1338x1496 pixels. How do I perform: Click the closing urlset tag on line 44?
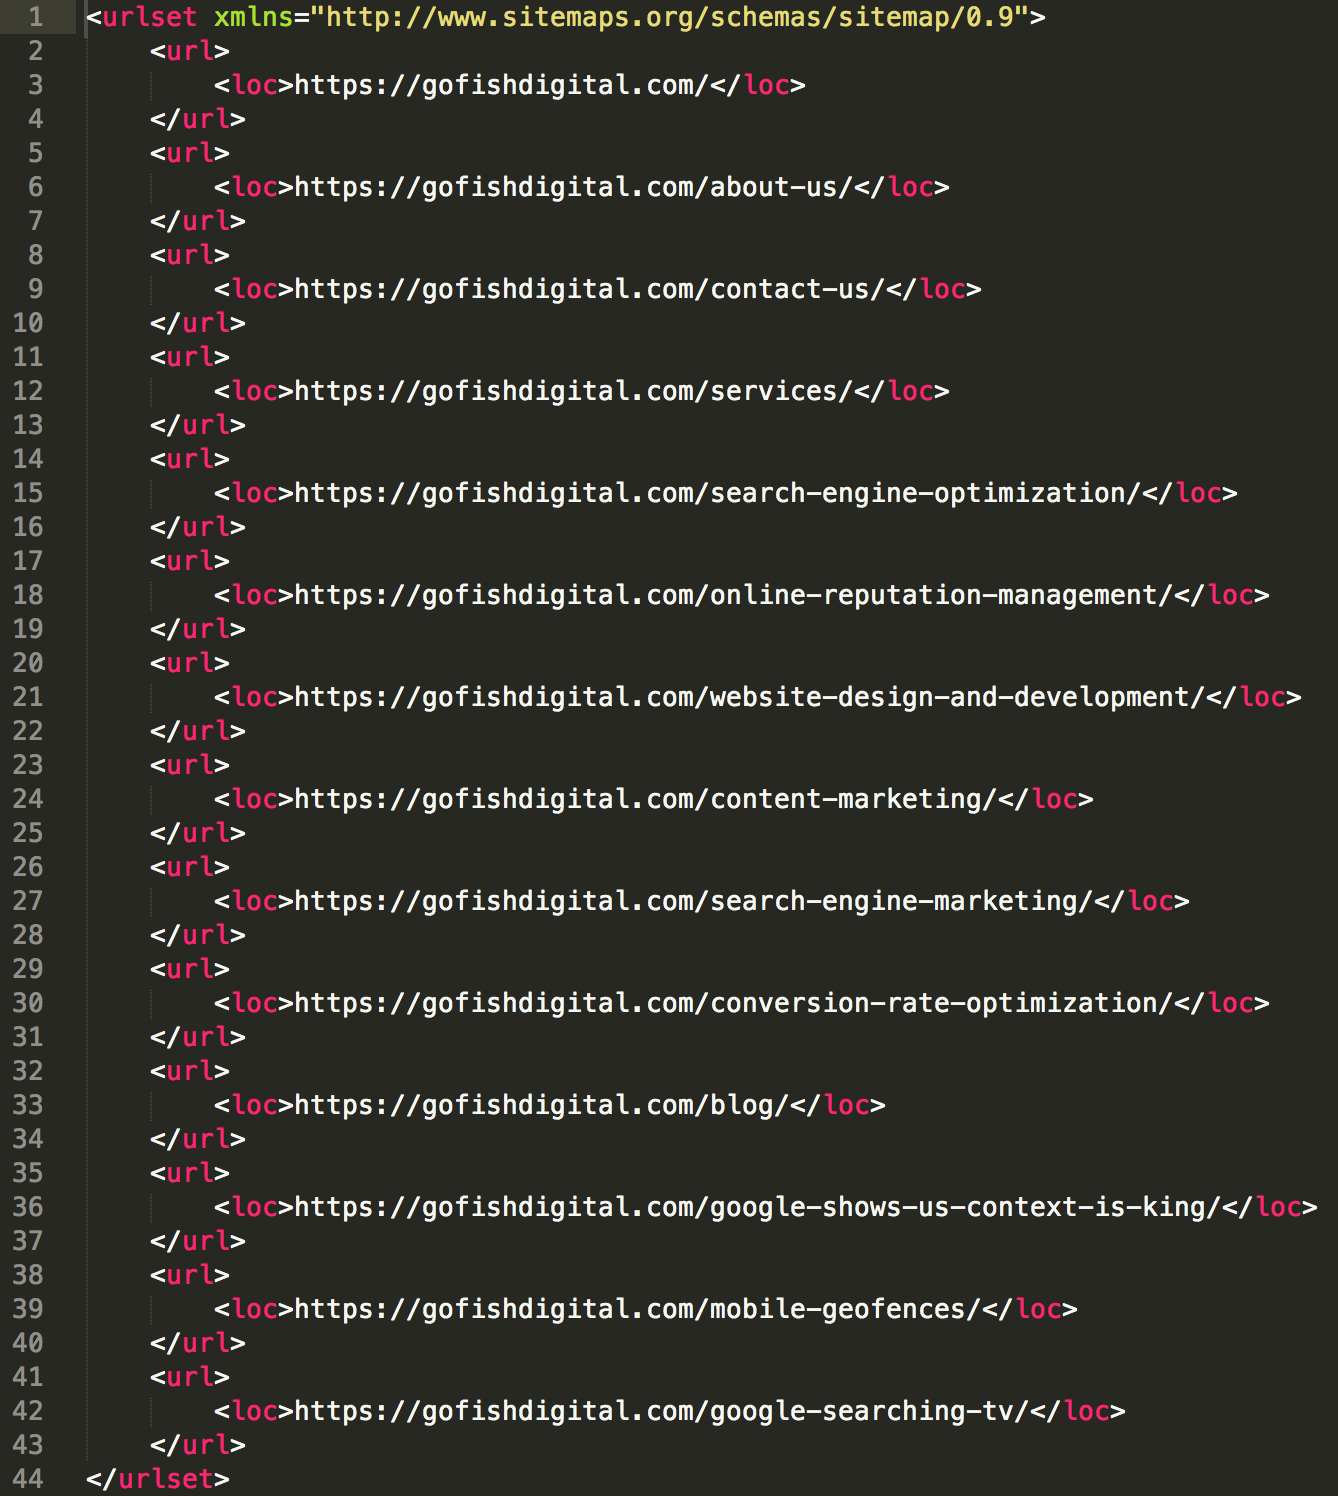[x=158, y=1479]
